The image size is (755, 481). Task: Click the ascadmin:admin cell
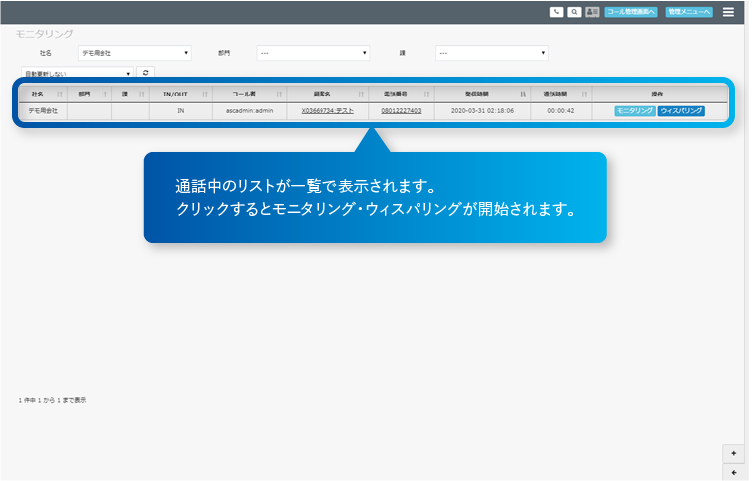point(249,111)
